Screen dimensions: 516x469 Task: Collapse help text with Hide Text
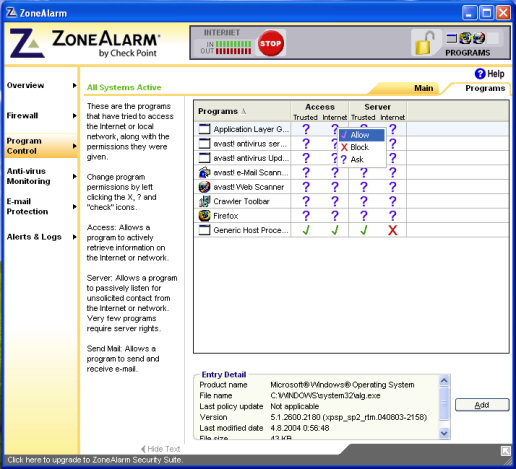tap(161, 449)
